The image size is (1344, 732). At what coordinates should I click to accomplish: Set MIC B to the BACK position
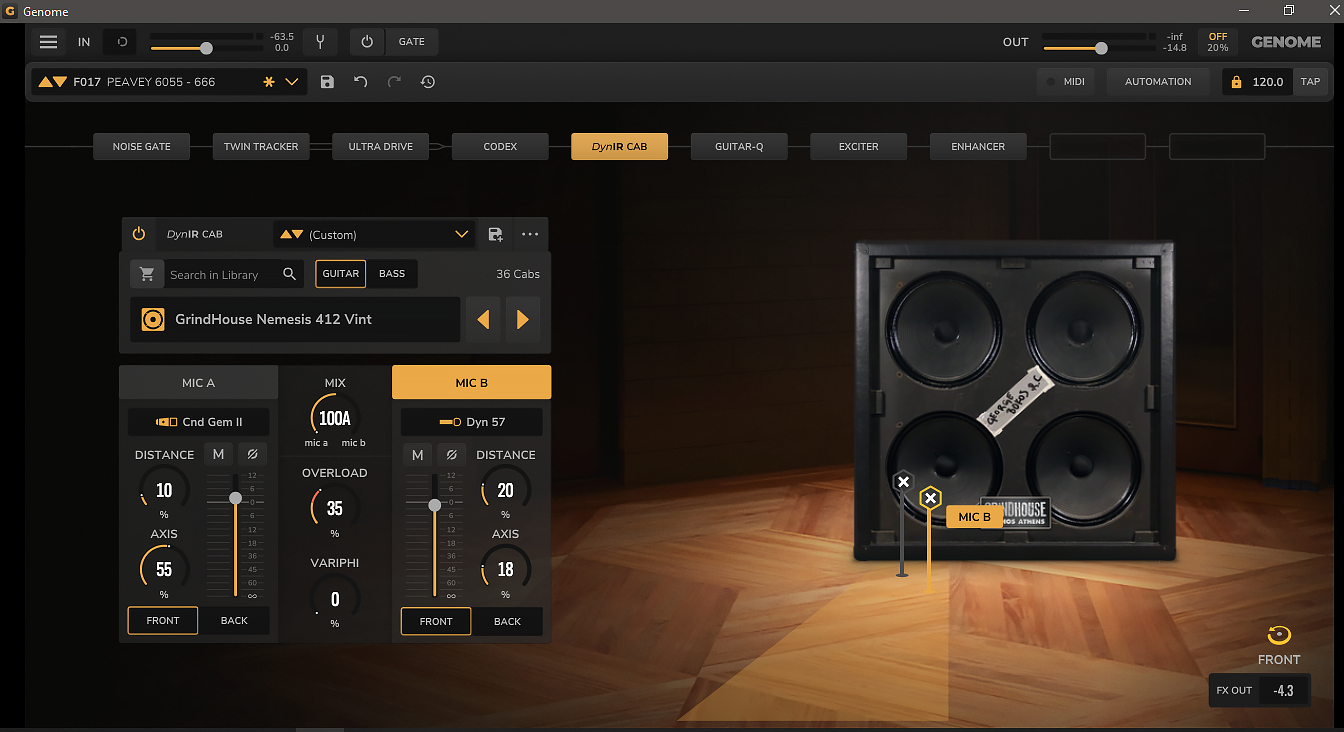tap(508, 622)
